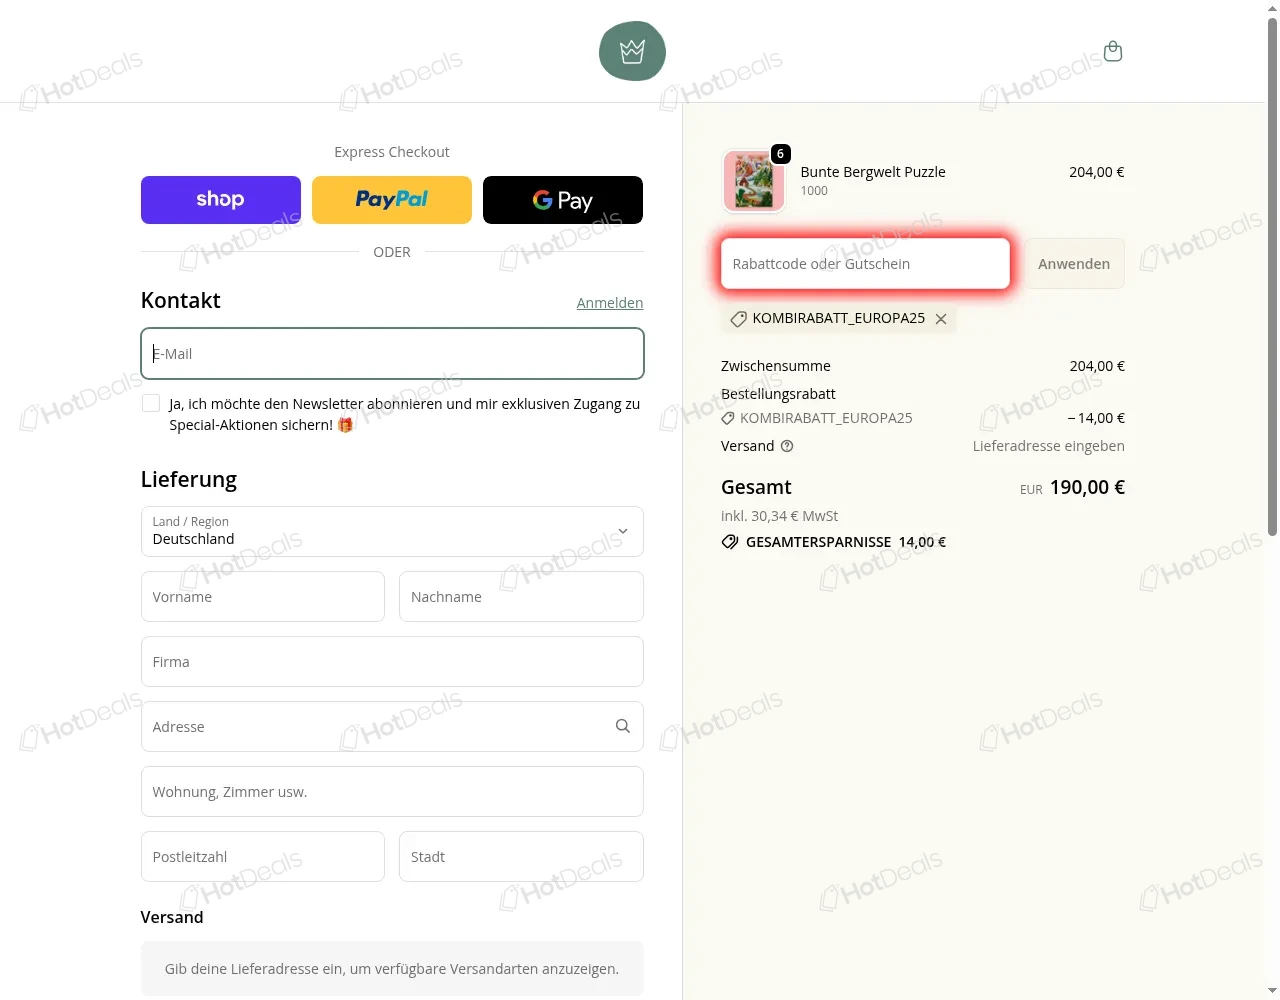Click the Versand help question icon
The height and width of the screenshot is (1000, 1280).
click(x=787, y=446)
